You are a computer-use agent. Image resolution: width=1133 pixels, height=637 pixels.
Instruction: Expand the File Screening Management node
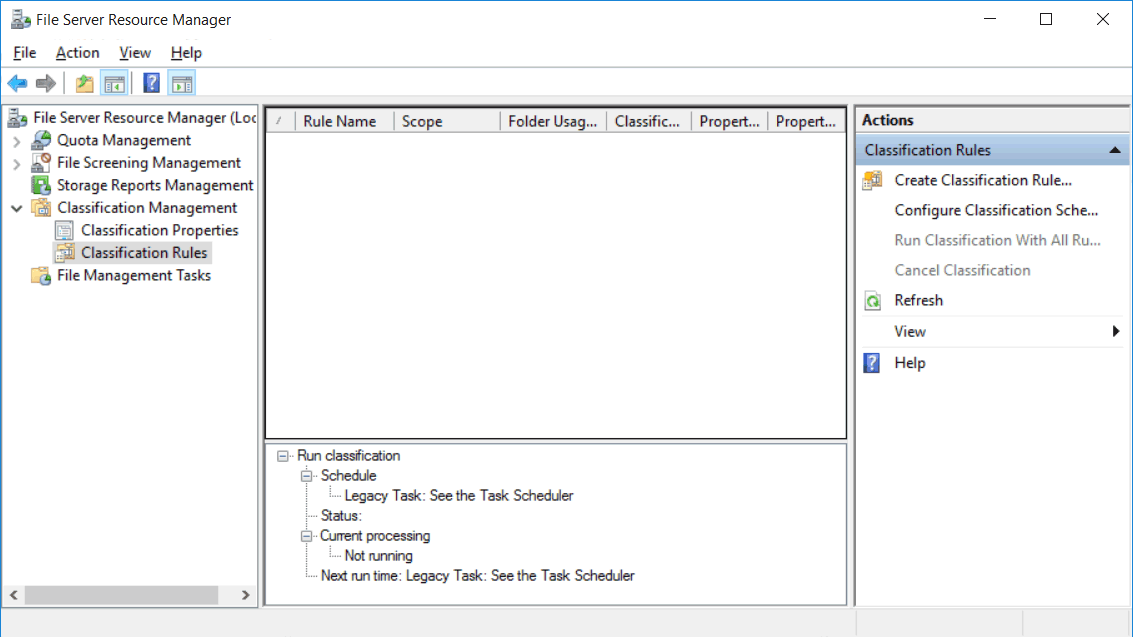[17, 163]
